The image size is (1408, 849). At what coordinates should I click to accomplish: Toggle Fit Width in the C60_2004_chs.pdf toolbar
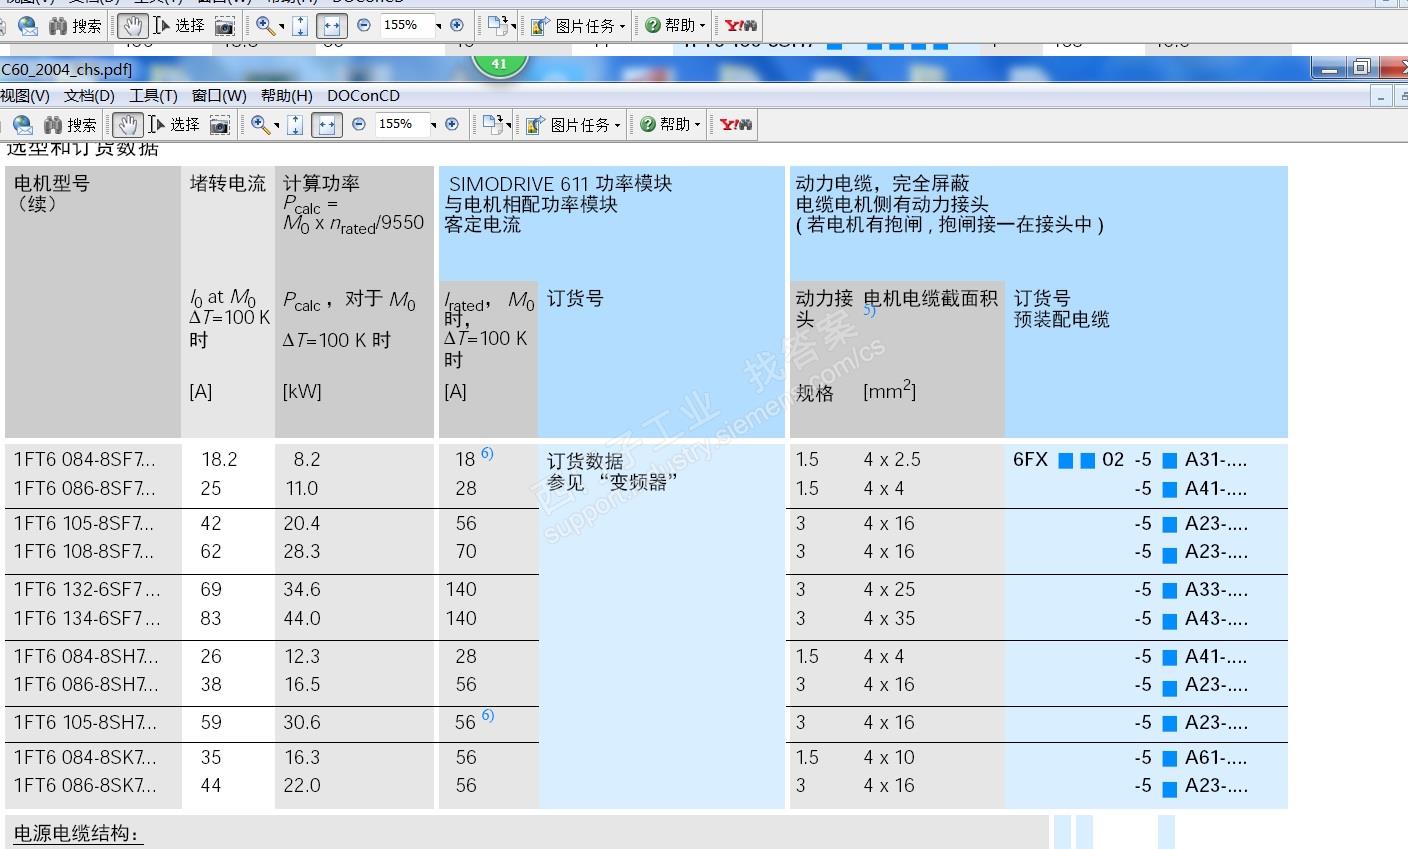coord(326,124)
